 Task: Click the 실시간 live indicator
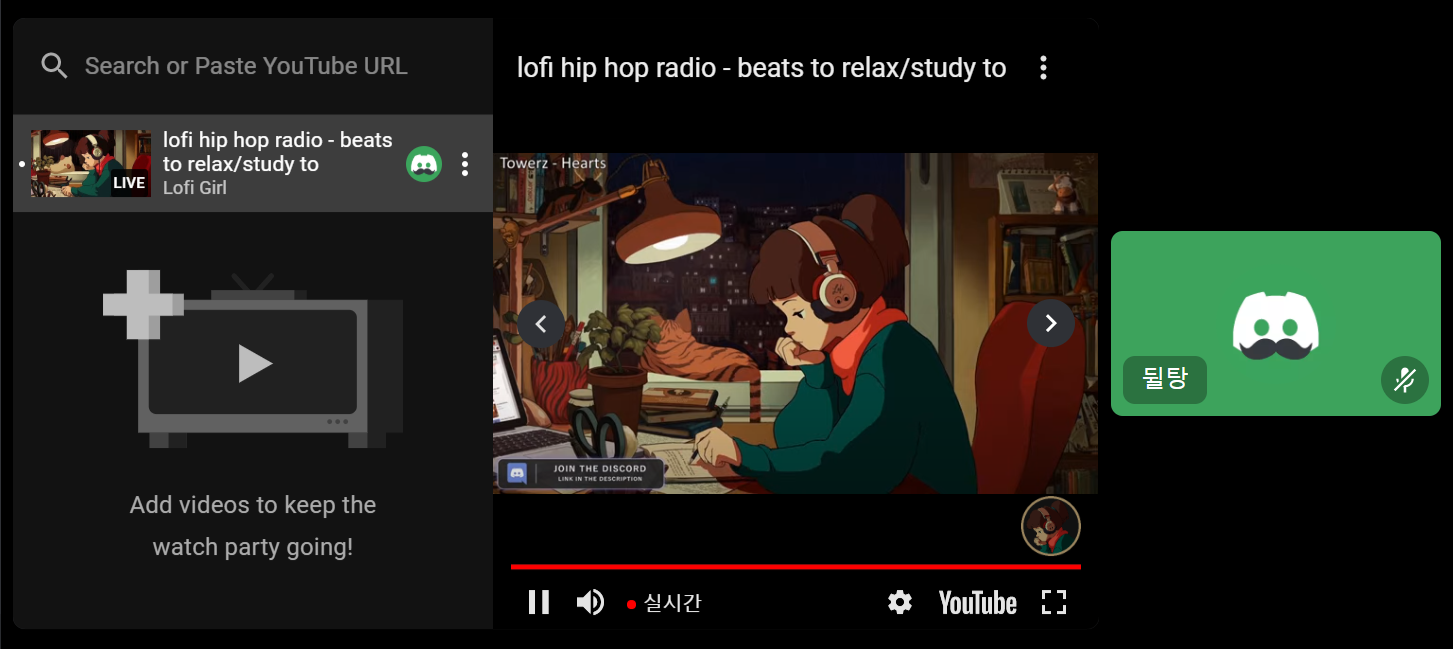[664, 603]
